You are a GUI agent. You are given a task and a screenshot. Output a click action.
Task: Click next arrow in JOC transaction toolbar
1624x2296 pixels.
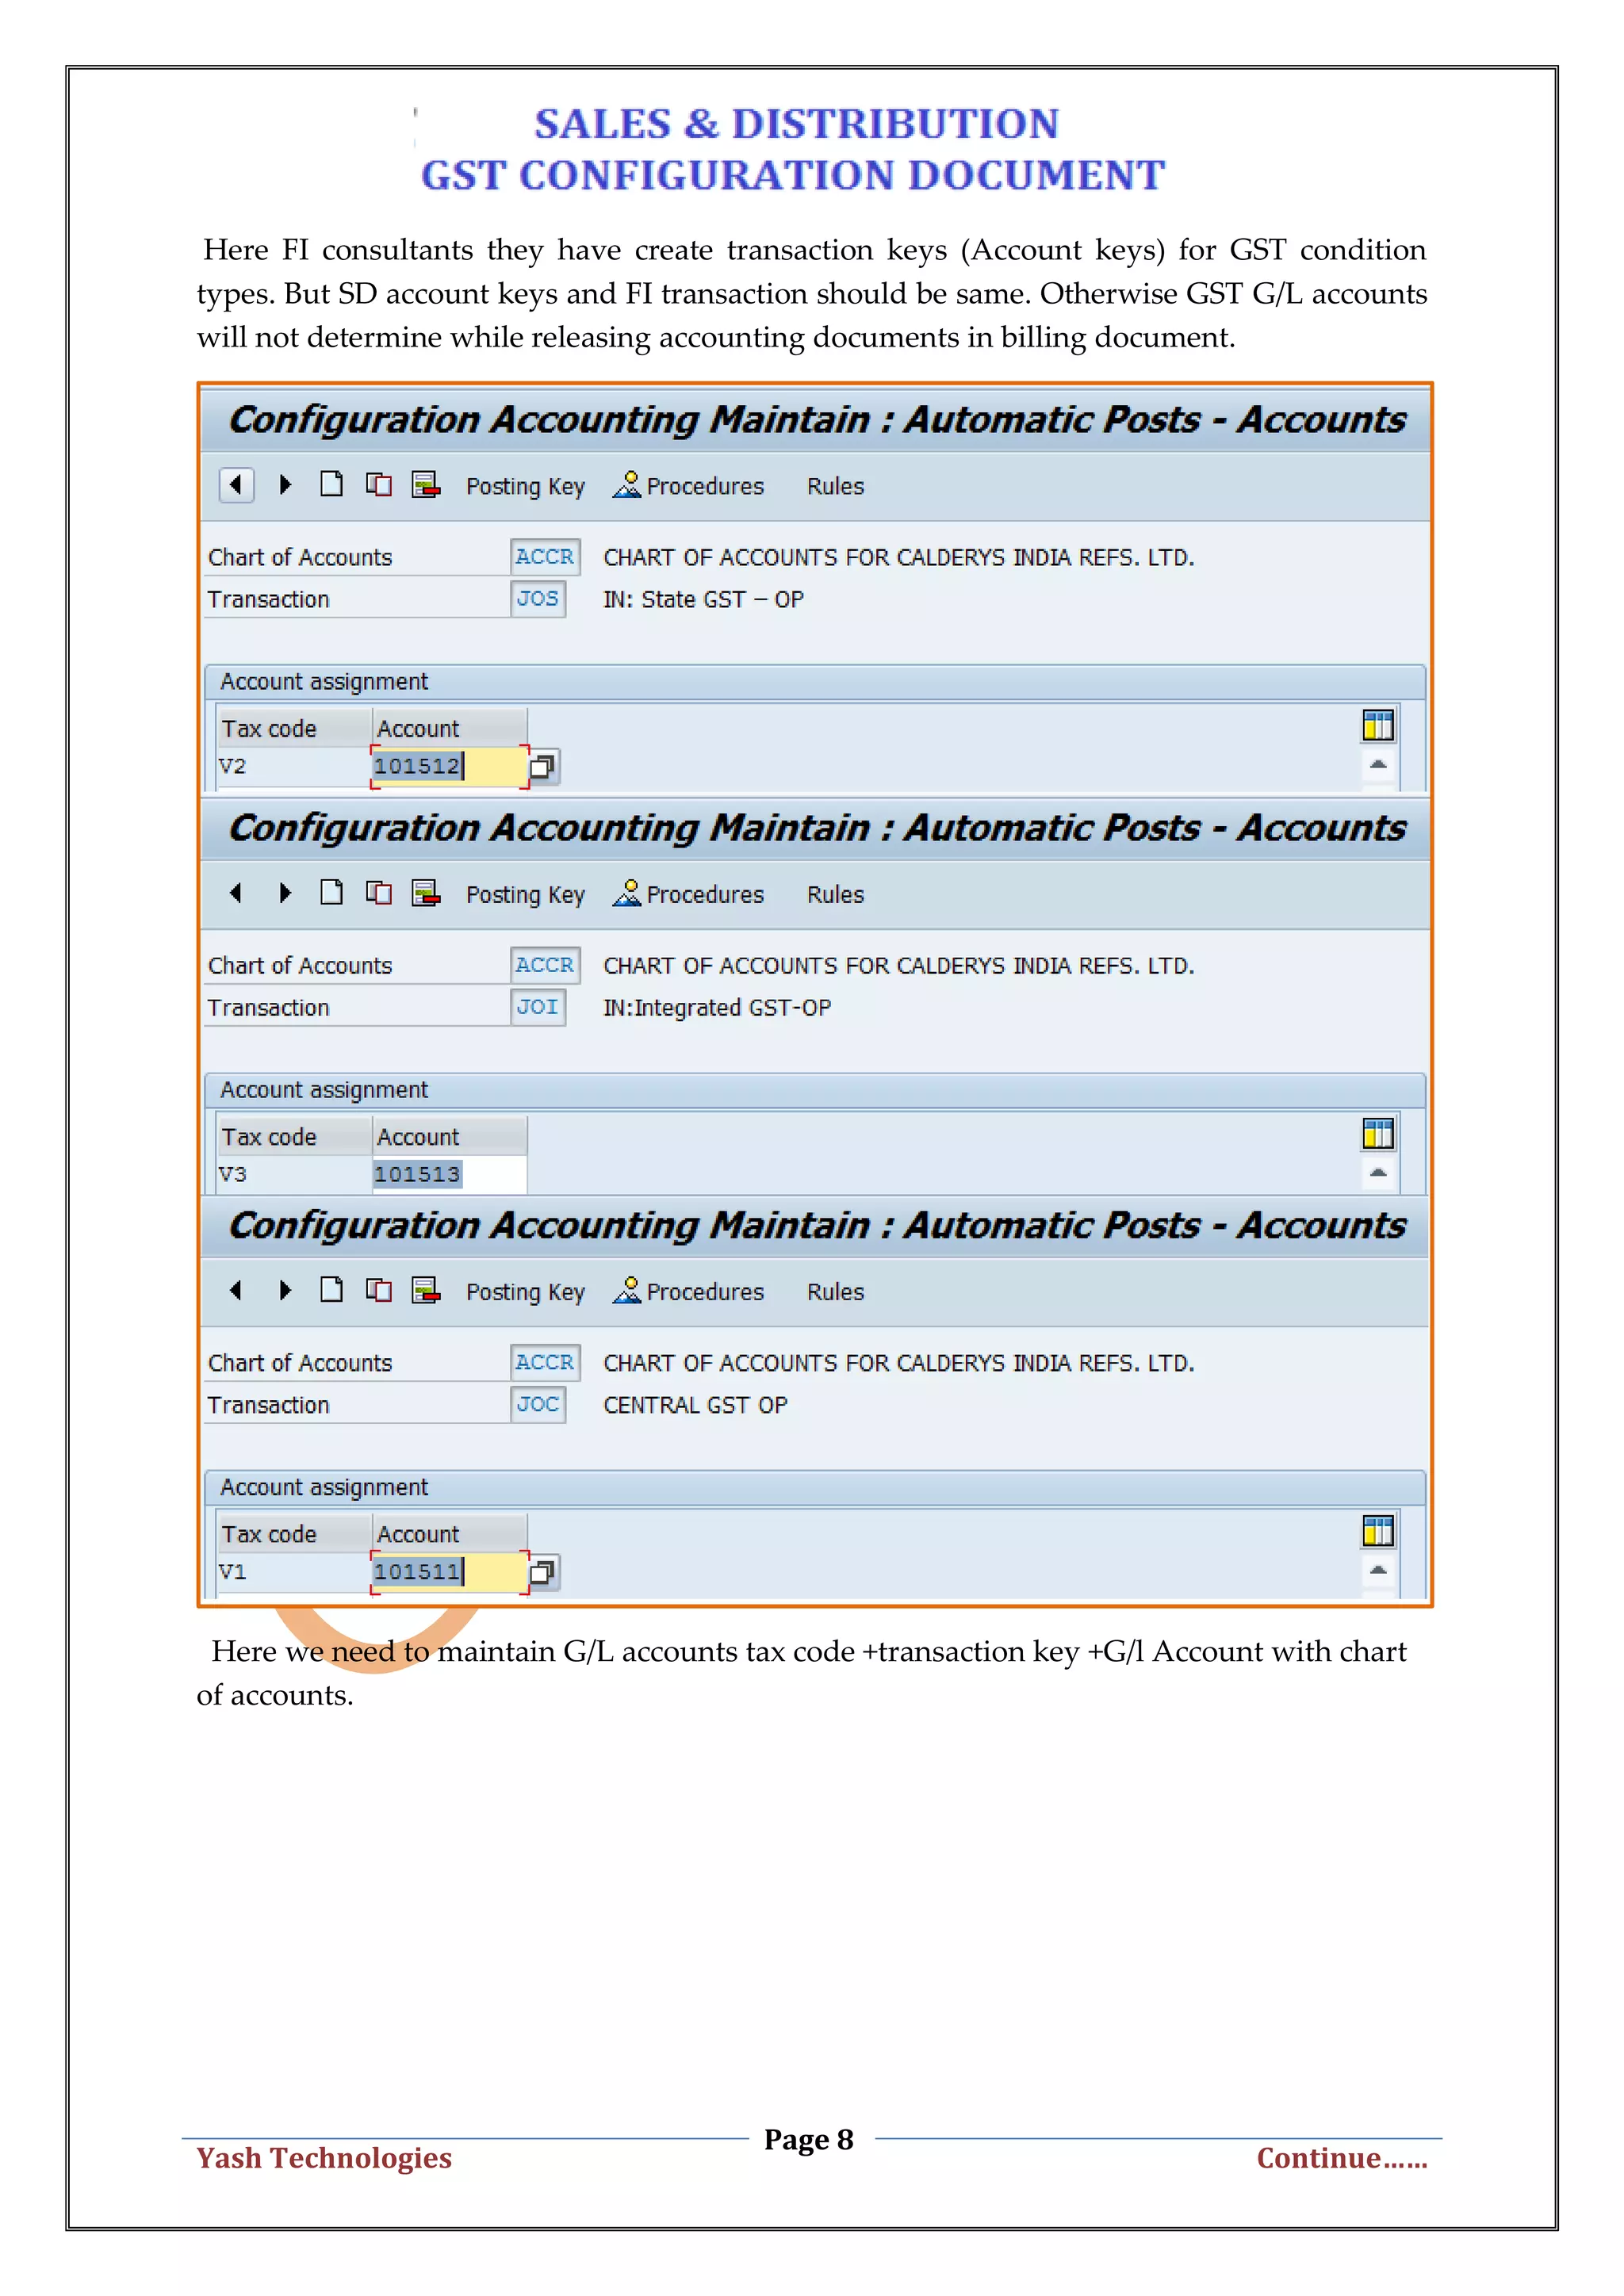click(285, 1290)
